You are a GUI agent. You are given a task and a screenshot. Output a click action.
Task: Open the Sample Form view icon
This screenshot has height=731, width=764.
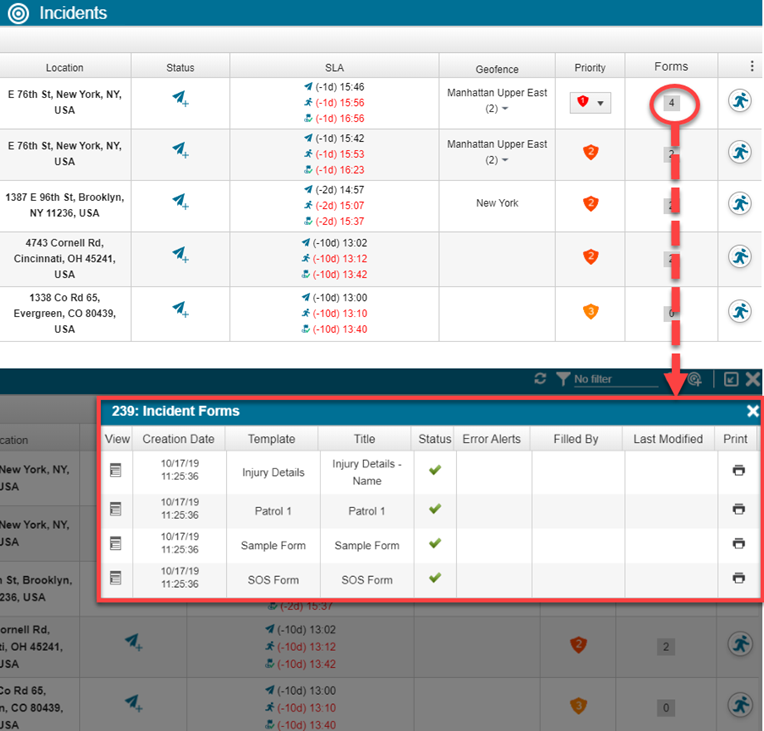click(115, 544)
